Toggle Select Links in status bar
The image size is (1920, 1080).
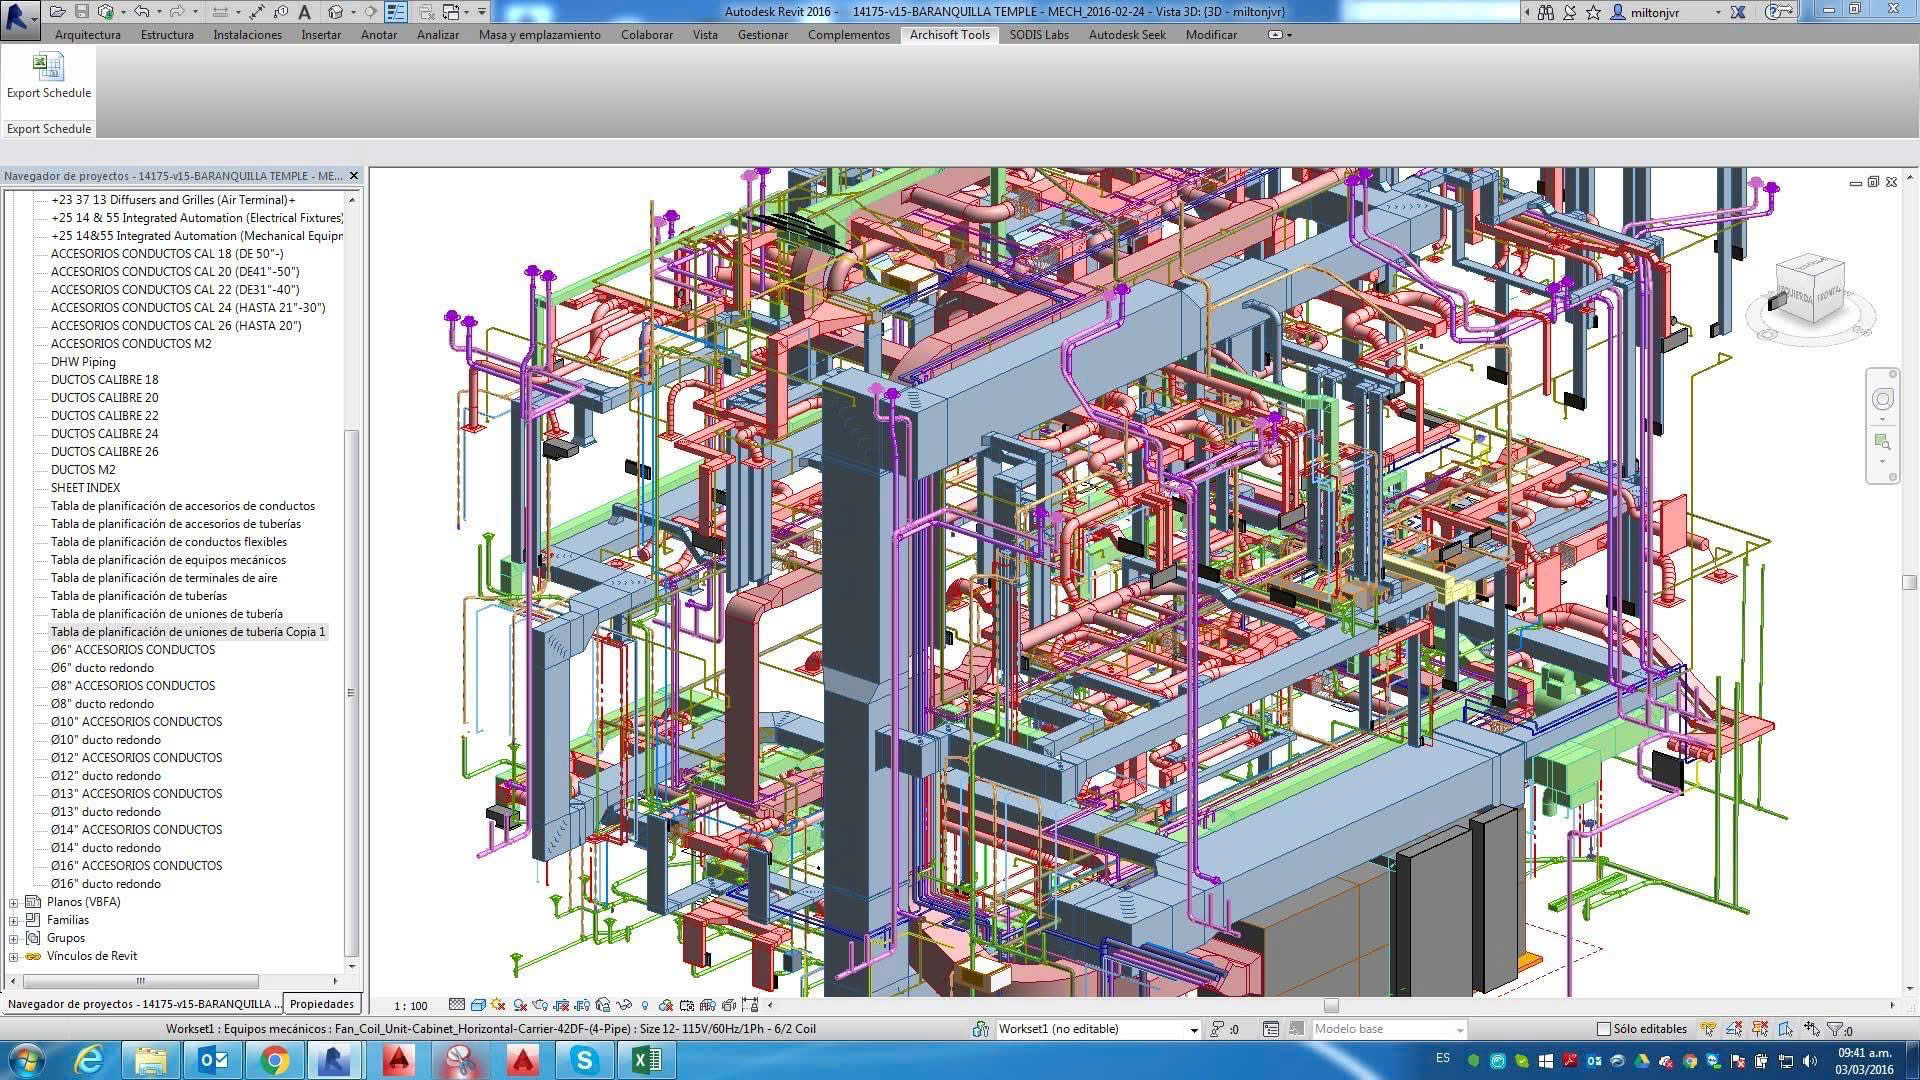click(1708, 1029)
